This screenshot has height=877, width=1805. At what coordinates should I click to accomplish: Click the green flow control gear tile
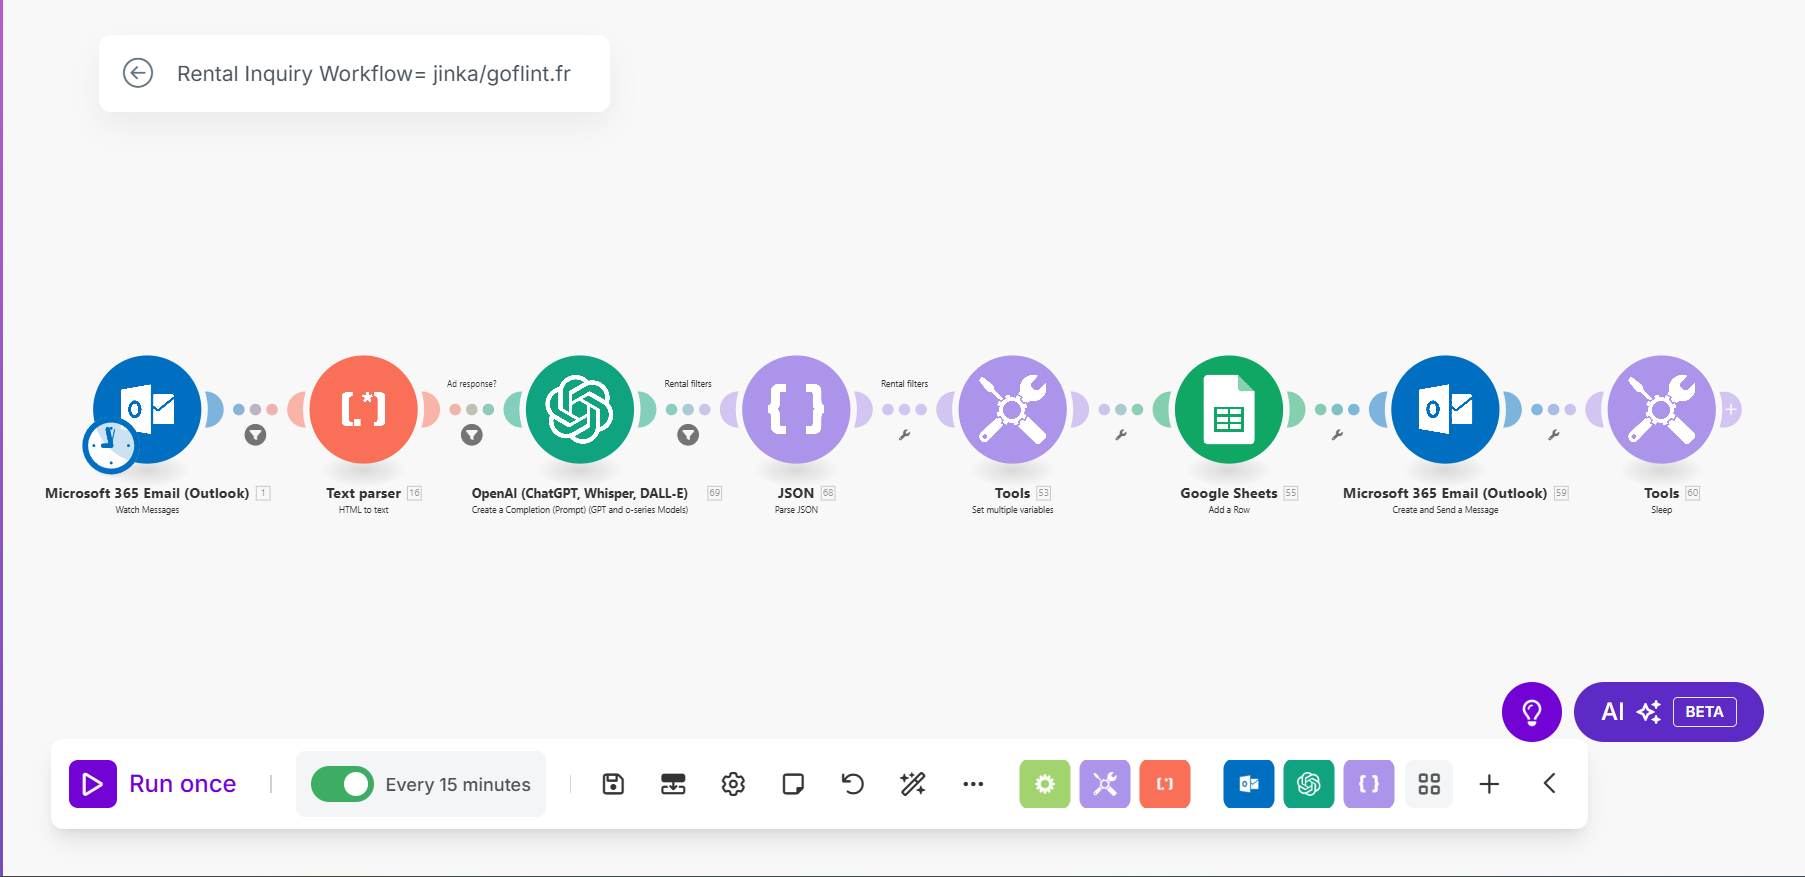(x=1045, y=784)
